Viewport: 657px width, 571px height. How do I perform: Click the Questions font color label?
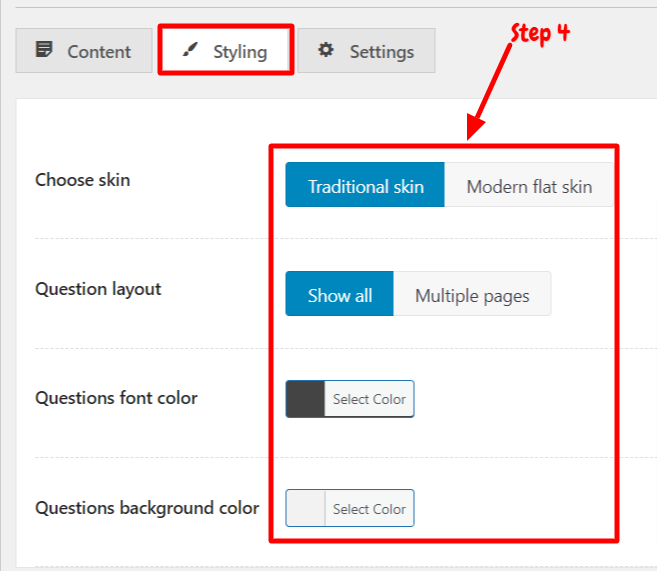pyautogui.click(x=116, y=398)
